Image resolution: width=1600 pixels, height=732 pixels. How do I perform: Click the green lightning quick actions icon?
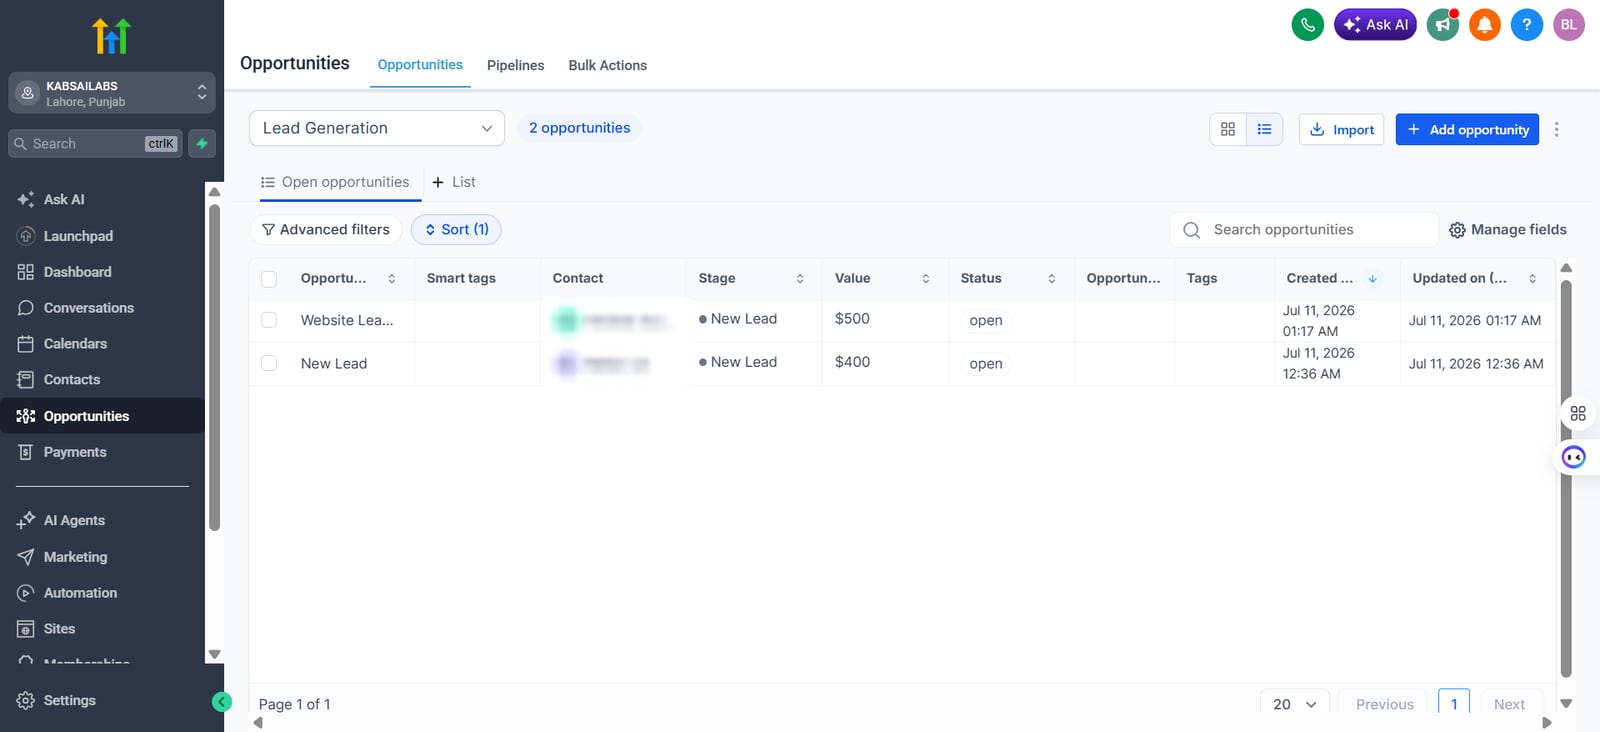(202, 144)
